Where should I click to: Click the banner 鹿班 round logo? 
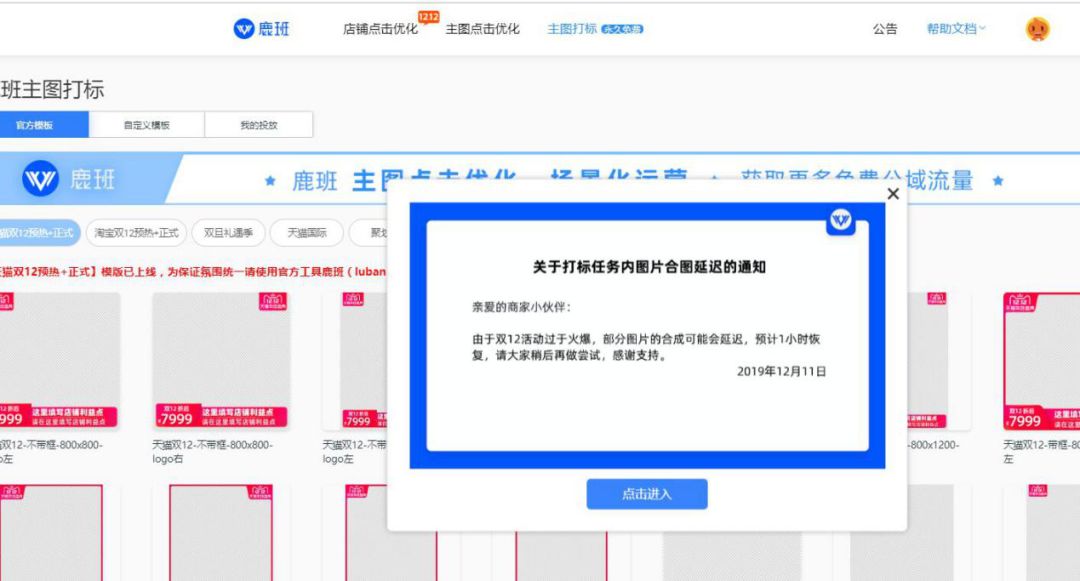40,179
